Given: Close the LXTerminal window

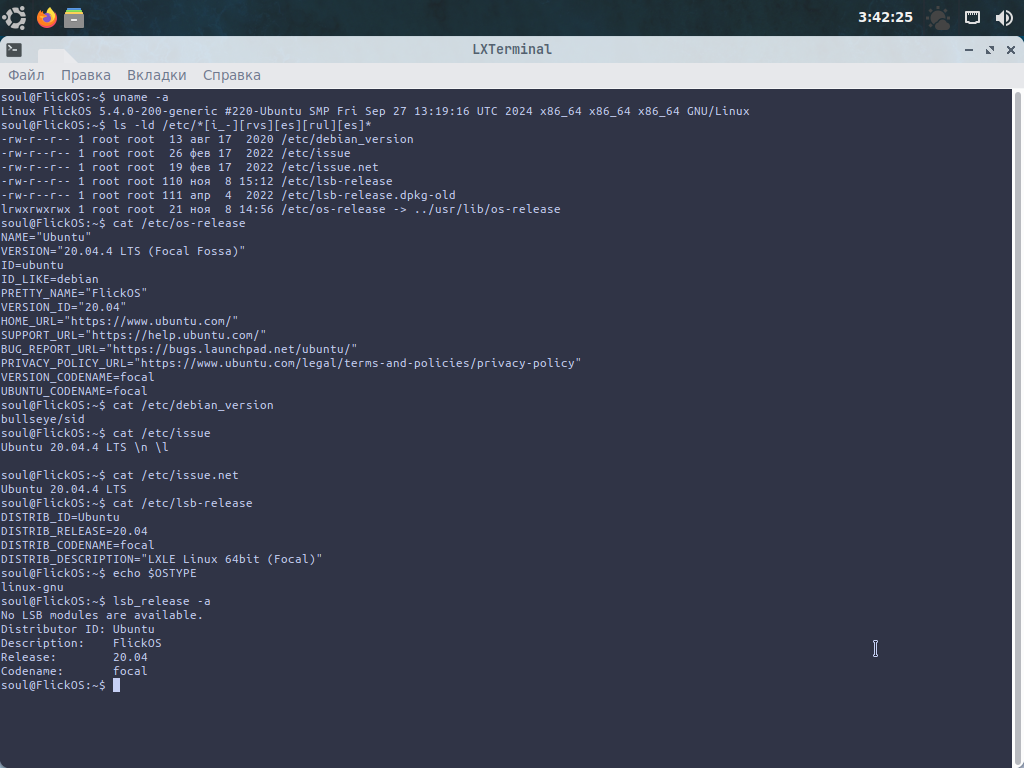Looking at the screenshot, I should 1011,50.
